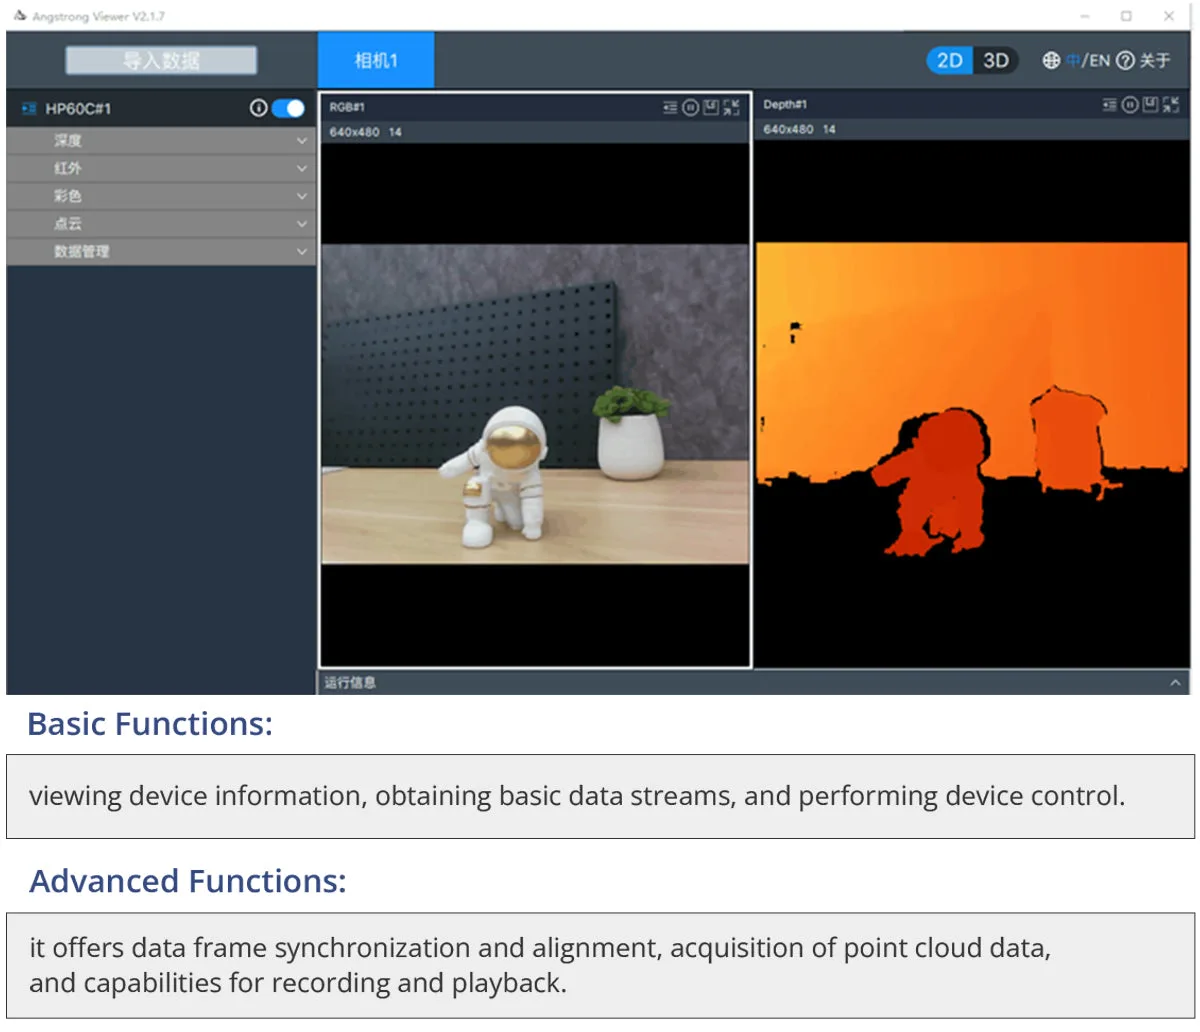Expand the 深度 section
This screenshot has height=1032, width=1200.
(x=161, y=141)
